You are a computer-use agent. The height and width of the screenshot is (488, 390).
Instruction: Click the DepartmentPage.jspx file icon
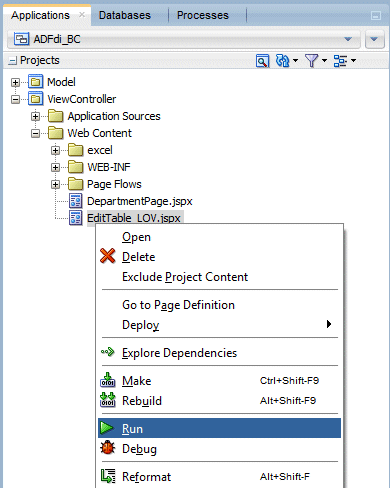[76, 201]
